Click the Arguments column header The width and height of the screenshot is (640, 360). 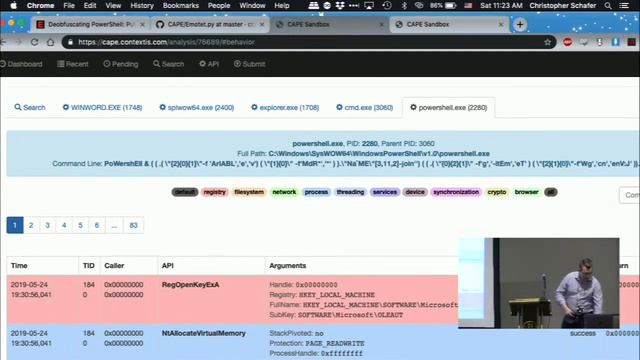(287, 265)
